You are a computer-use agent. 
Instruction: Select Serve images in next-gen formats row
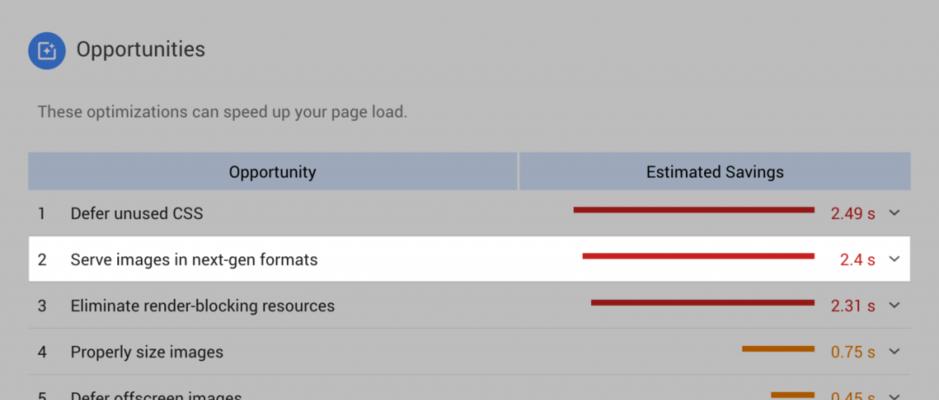[x=469, y=259]
